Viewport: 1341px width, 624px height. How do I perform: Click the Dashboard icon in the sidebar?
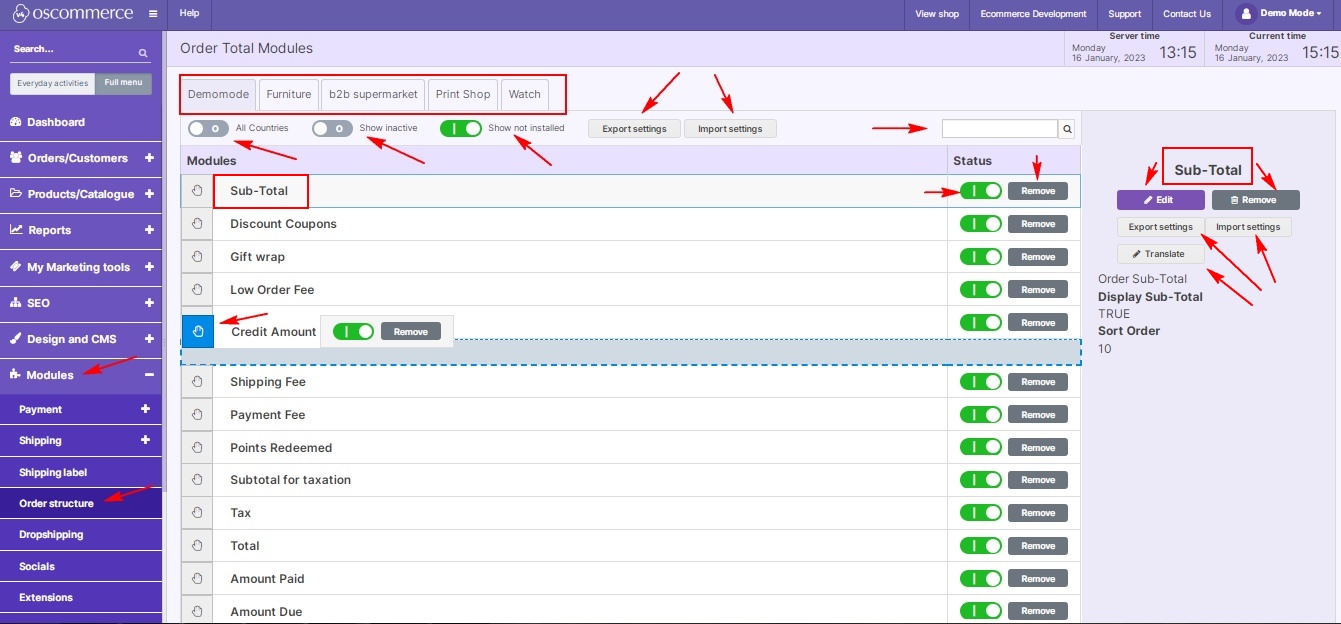coord(14,122)
